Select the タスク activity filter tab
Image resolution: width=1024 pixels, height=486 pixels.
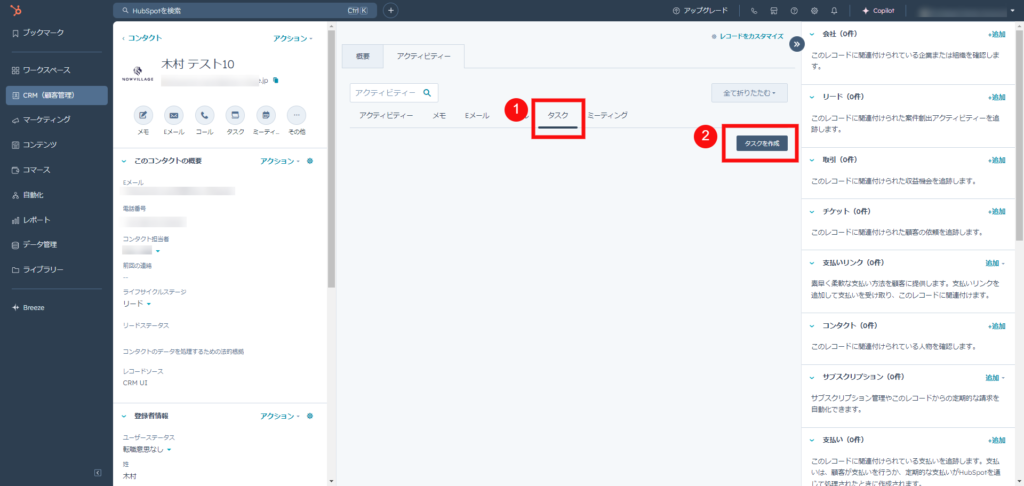tap(558, 116)
